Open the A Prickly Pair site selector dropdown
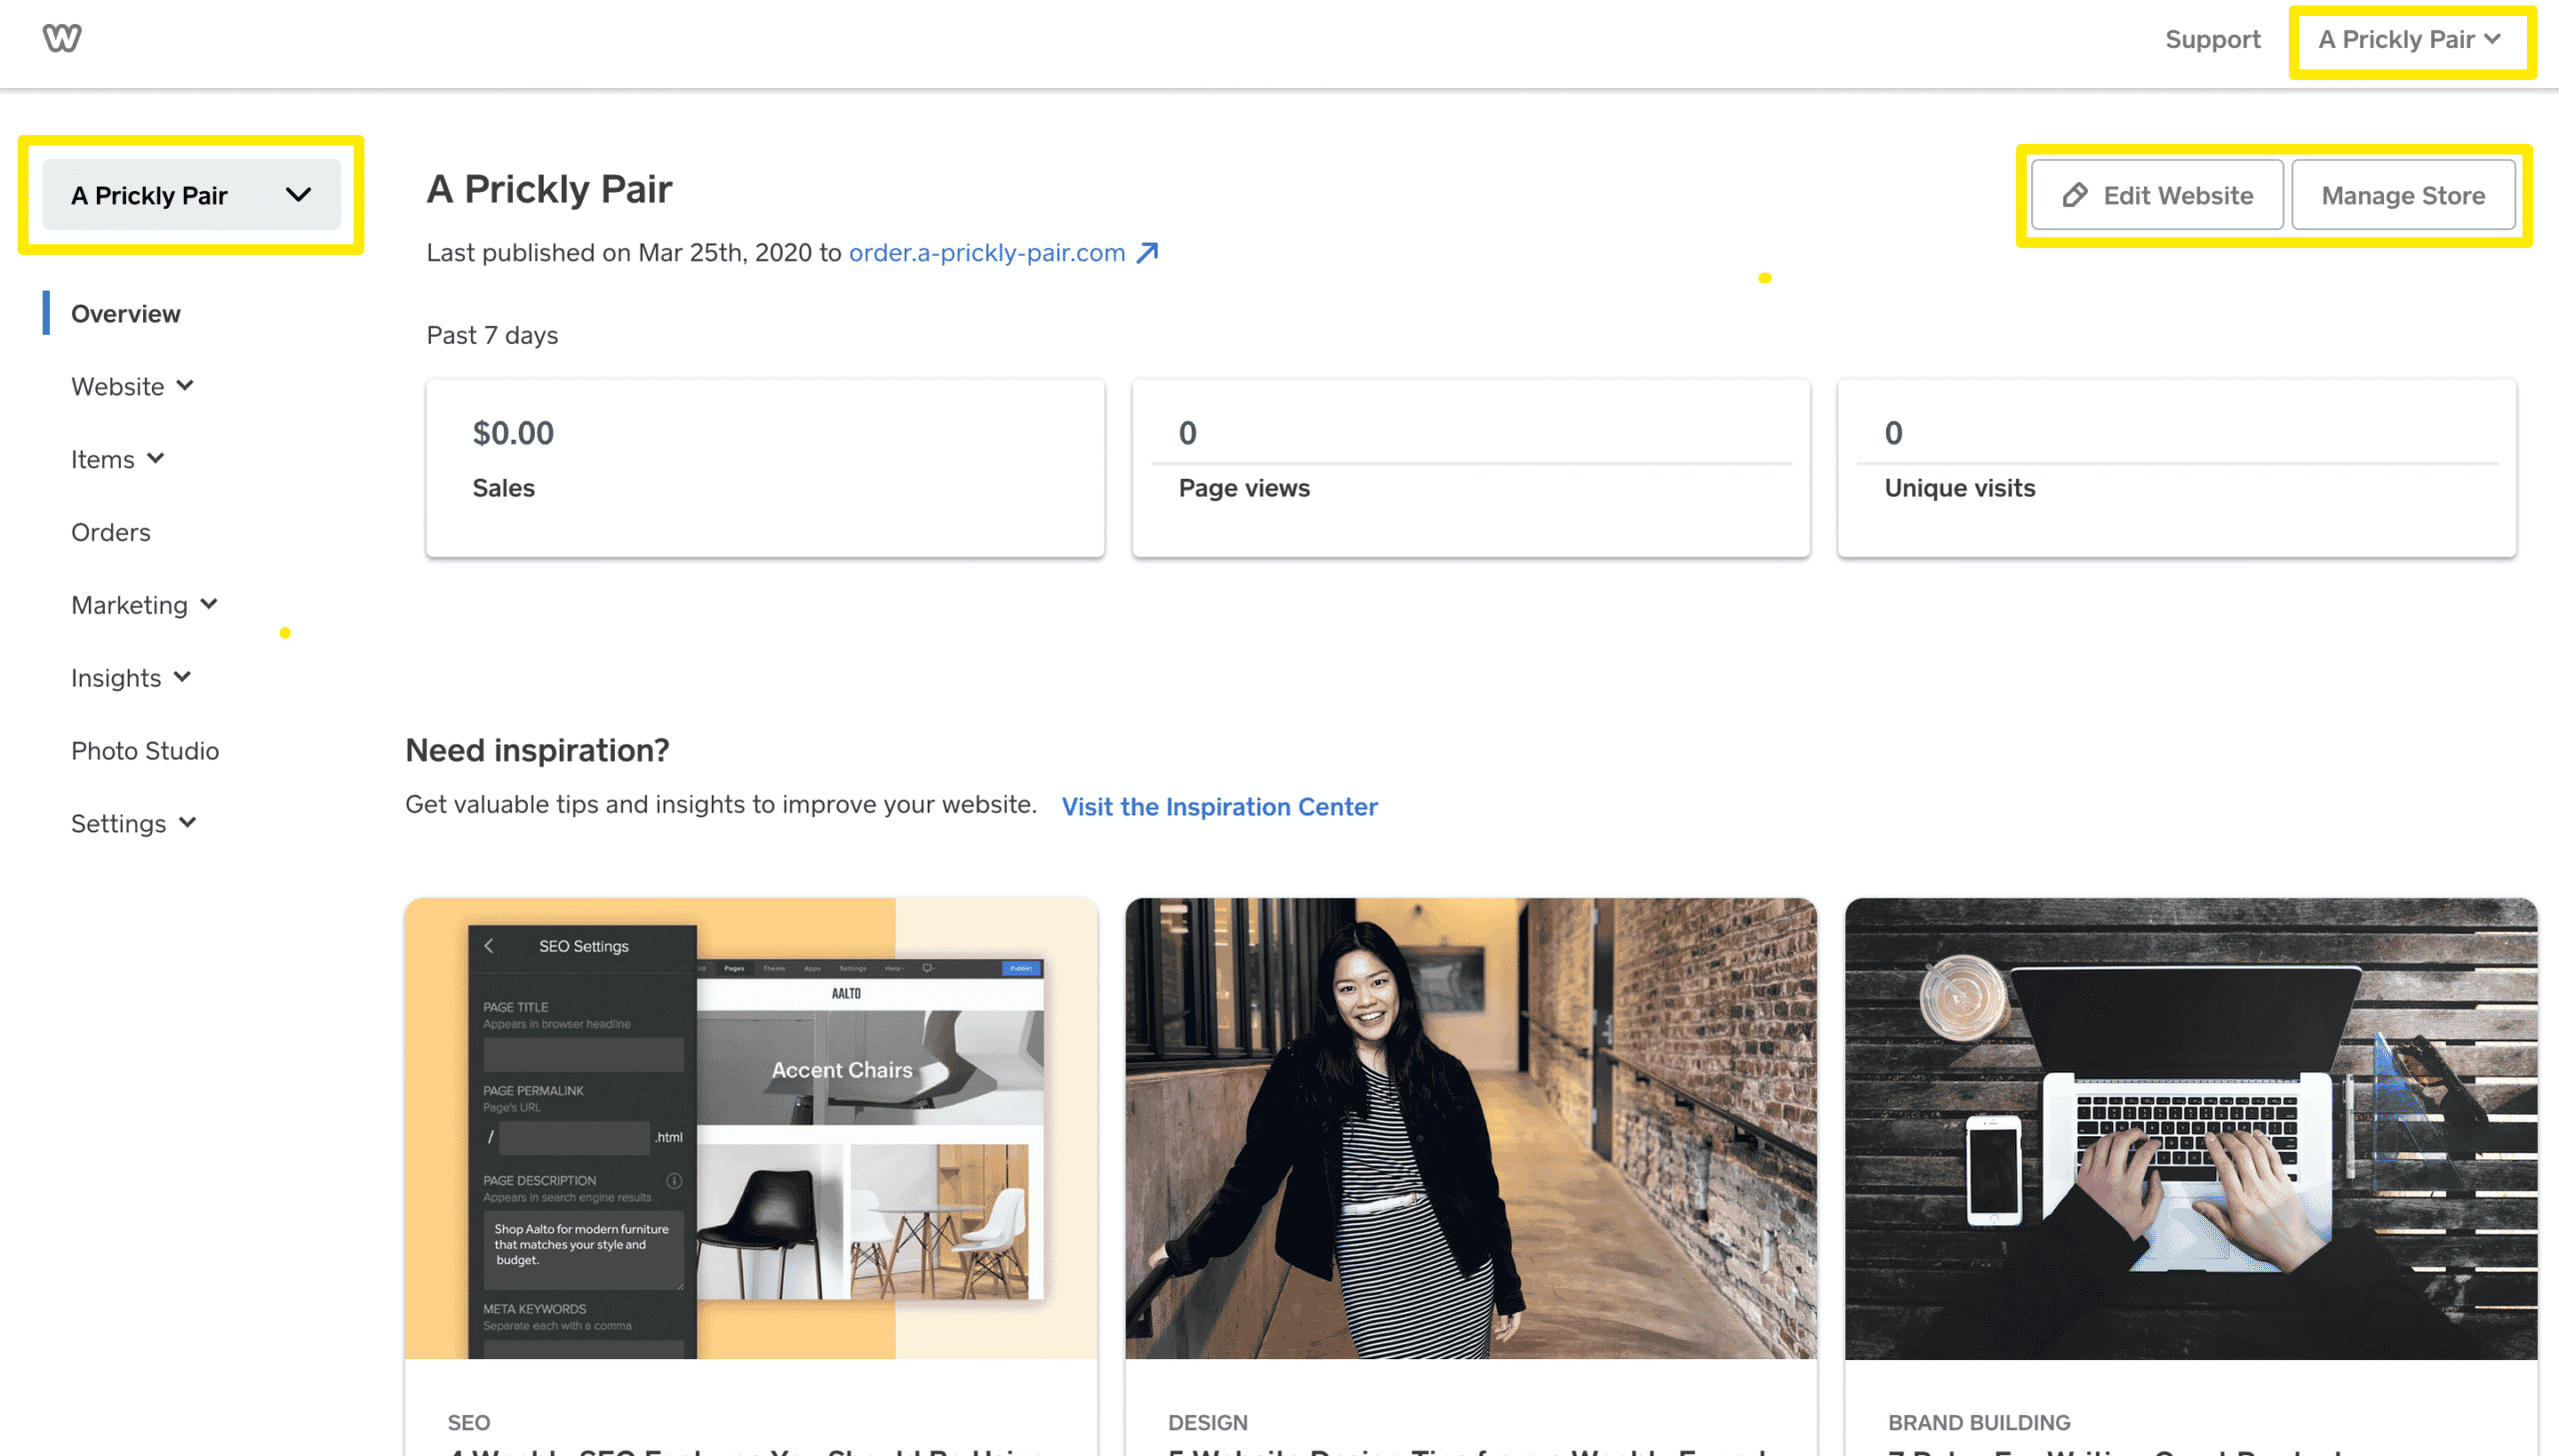The width and height of the screenshot is (2559, 1456). (192, 195)
